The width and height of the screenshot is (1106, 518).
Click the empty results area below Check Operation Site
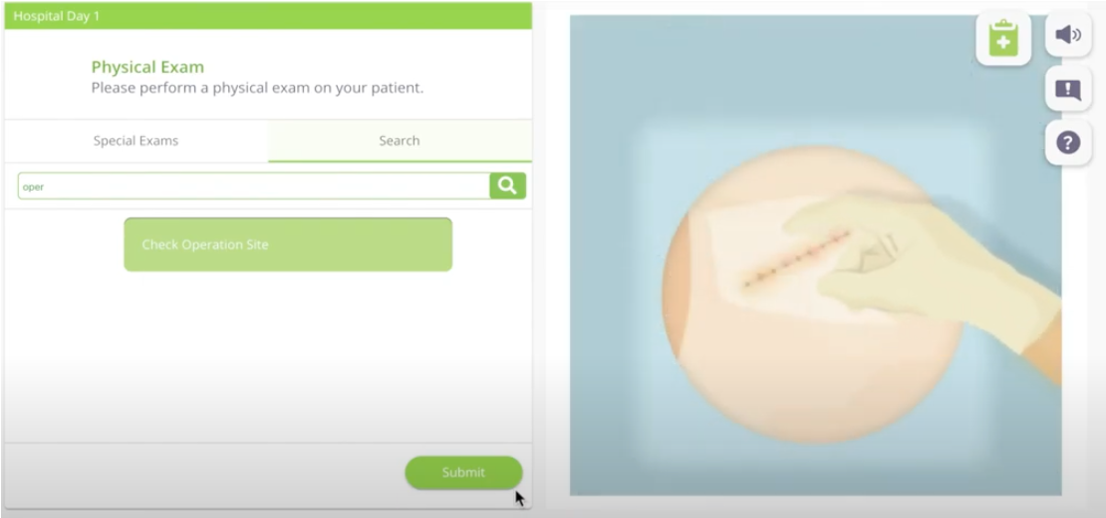pos(268,353)
